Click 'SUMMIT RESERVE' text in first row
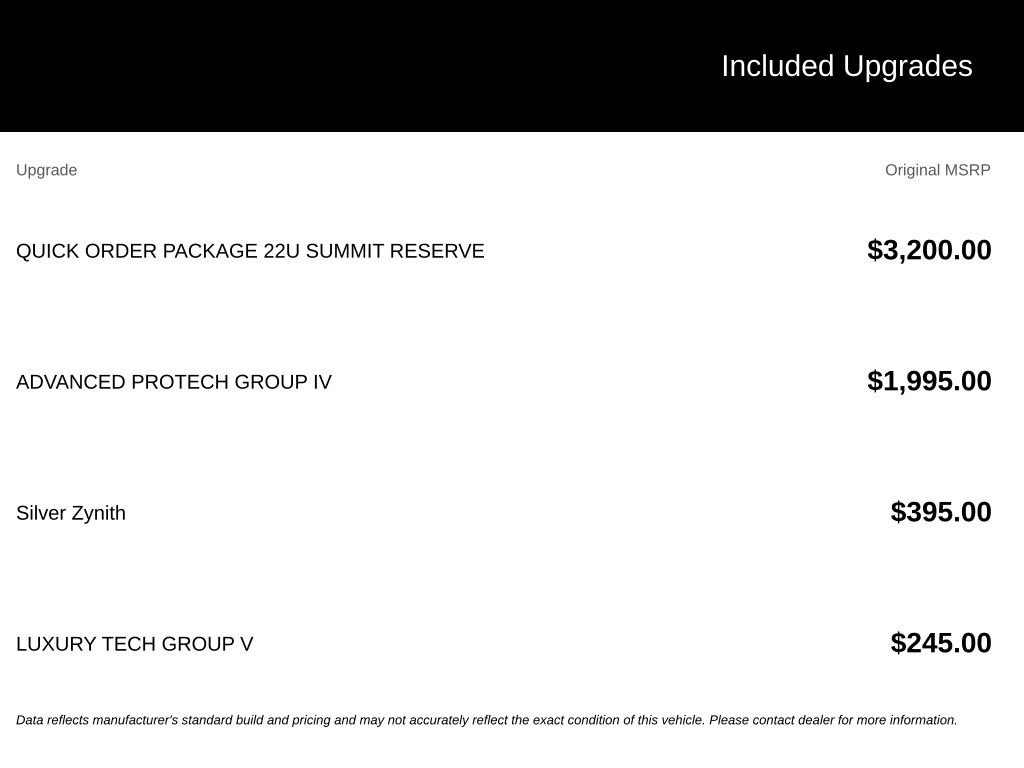Screen dimensions: 1024x768 point(395,251)
